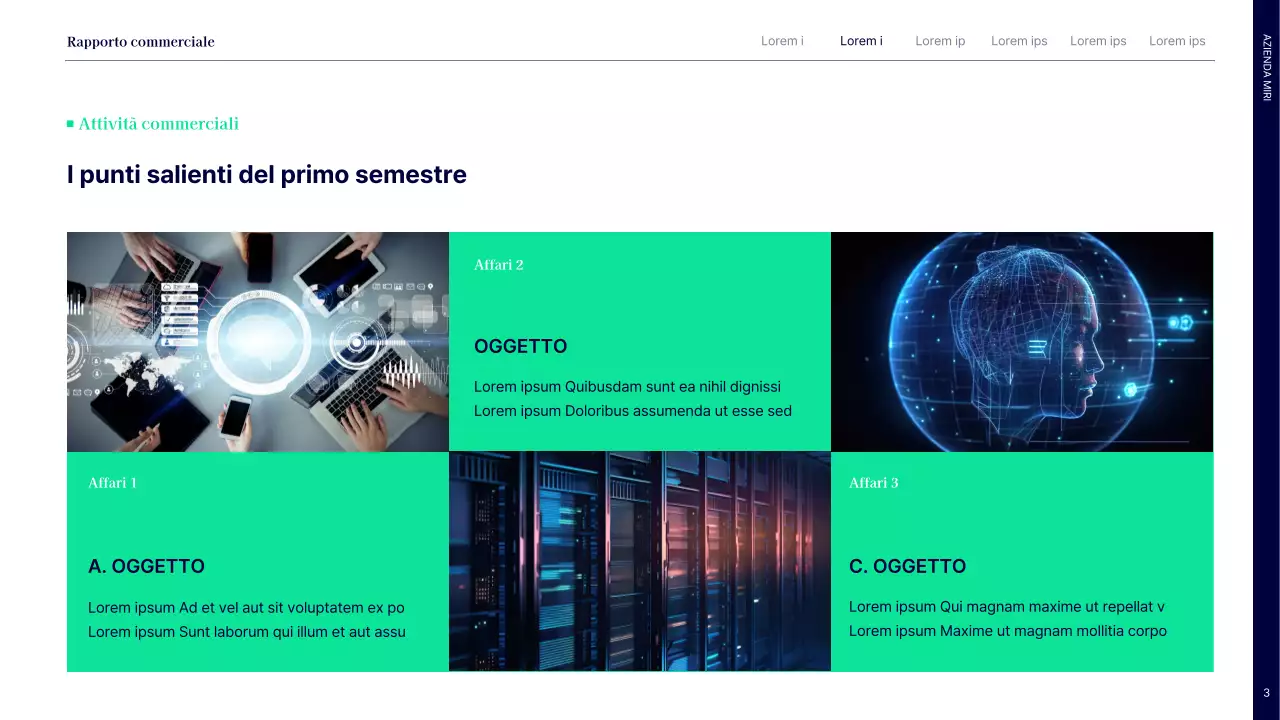The image size is (1280, 720).
Task: Open the "Lorem ip" navigation entry
Action: click(x=940, y=41)
